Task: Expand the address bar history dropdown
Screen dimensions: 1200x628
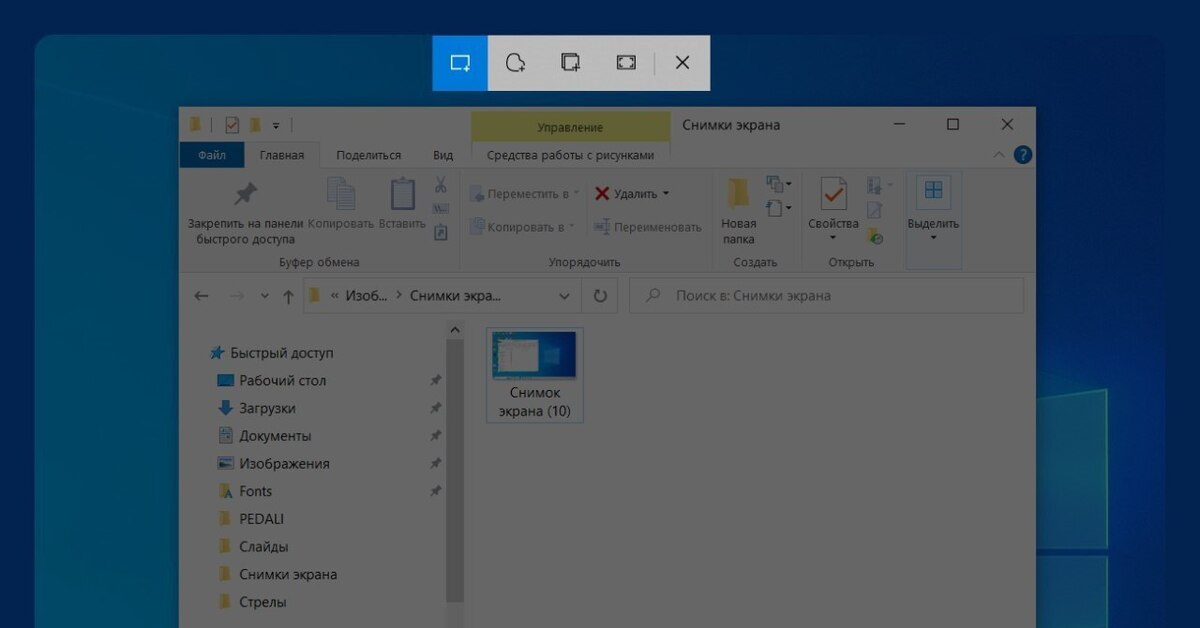Action: pyautogui.click(x=565, y=296)
